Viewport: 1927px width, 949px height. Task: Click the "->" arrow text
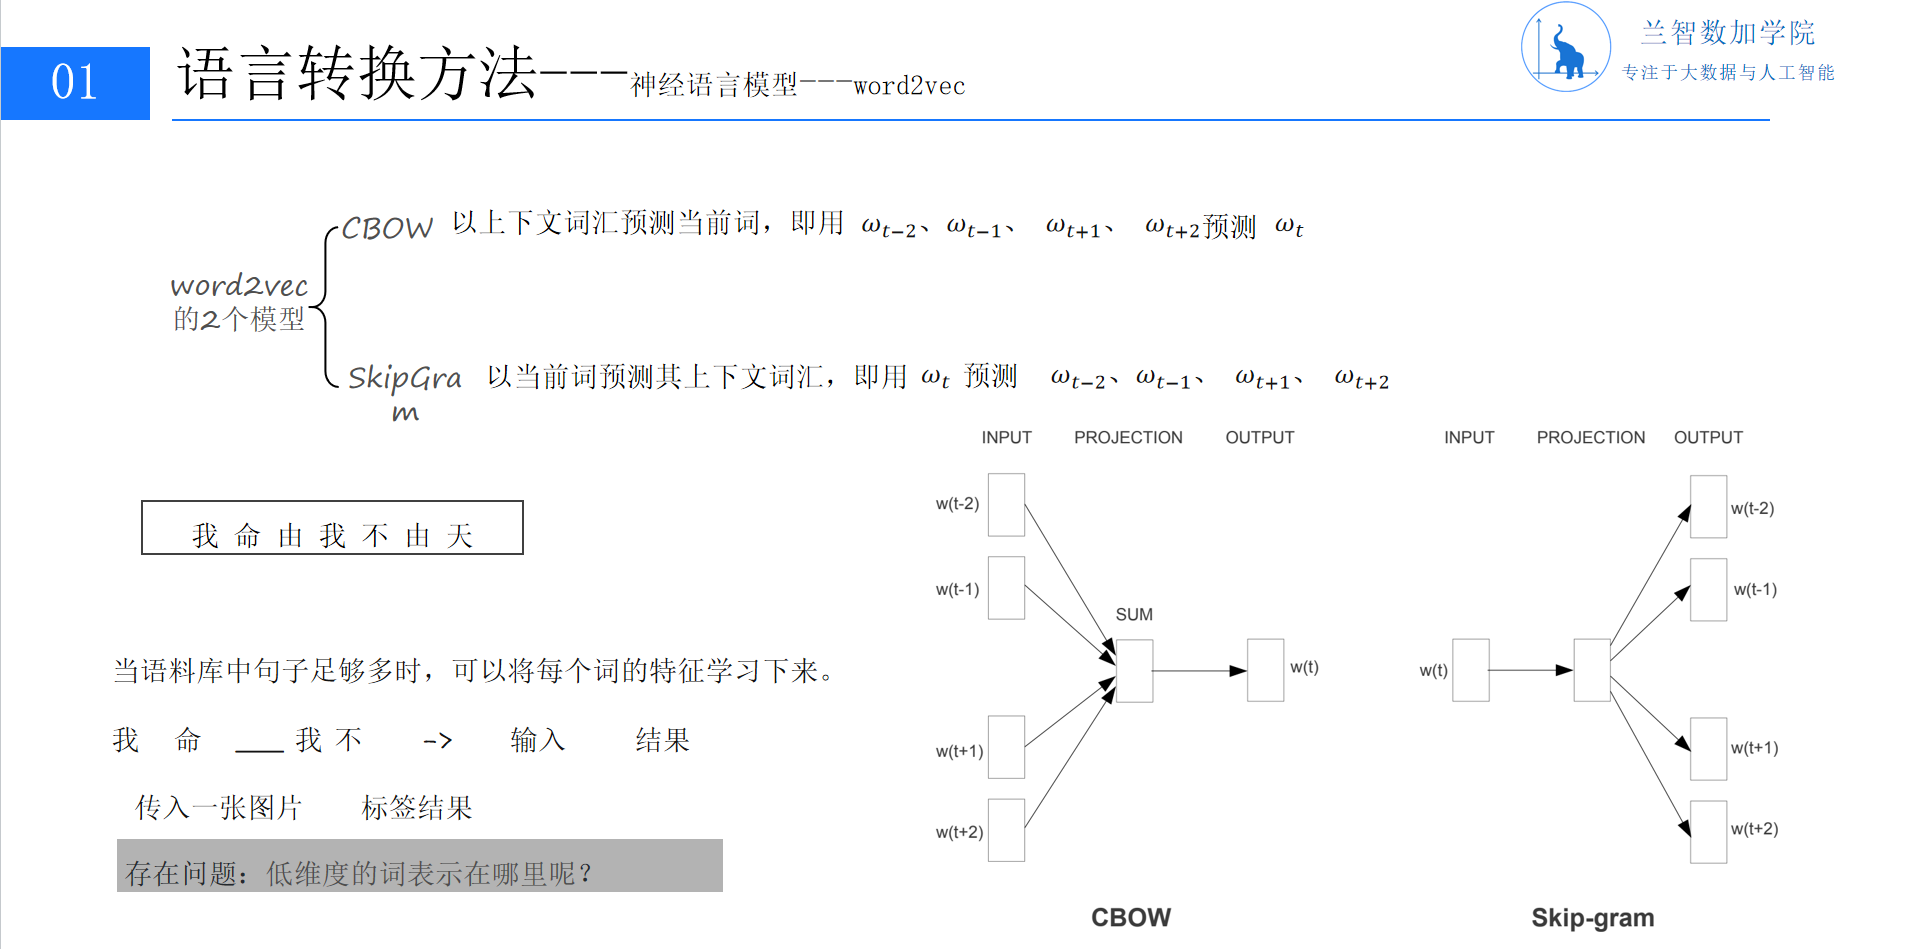(437, 741)
